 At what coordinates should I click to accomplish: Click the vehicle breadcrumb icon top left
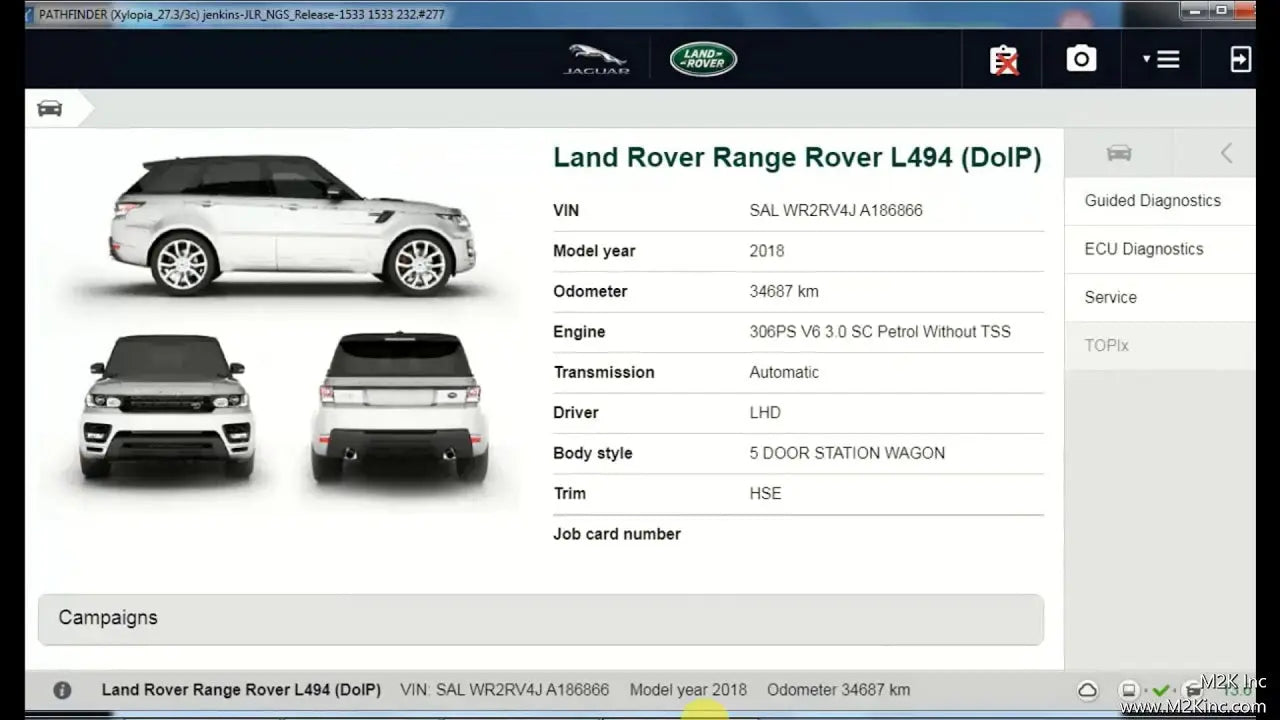click(48, 107)
